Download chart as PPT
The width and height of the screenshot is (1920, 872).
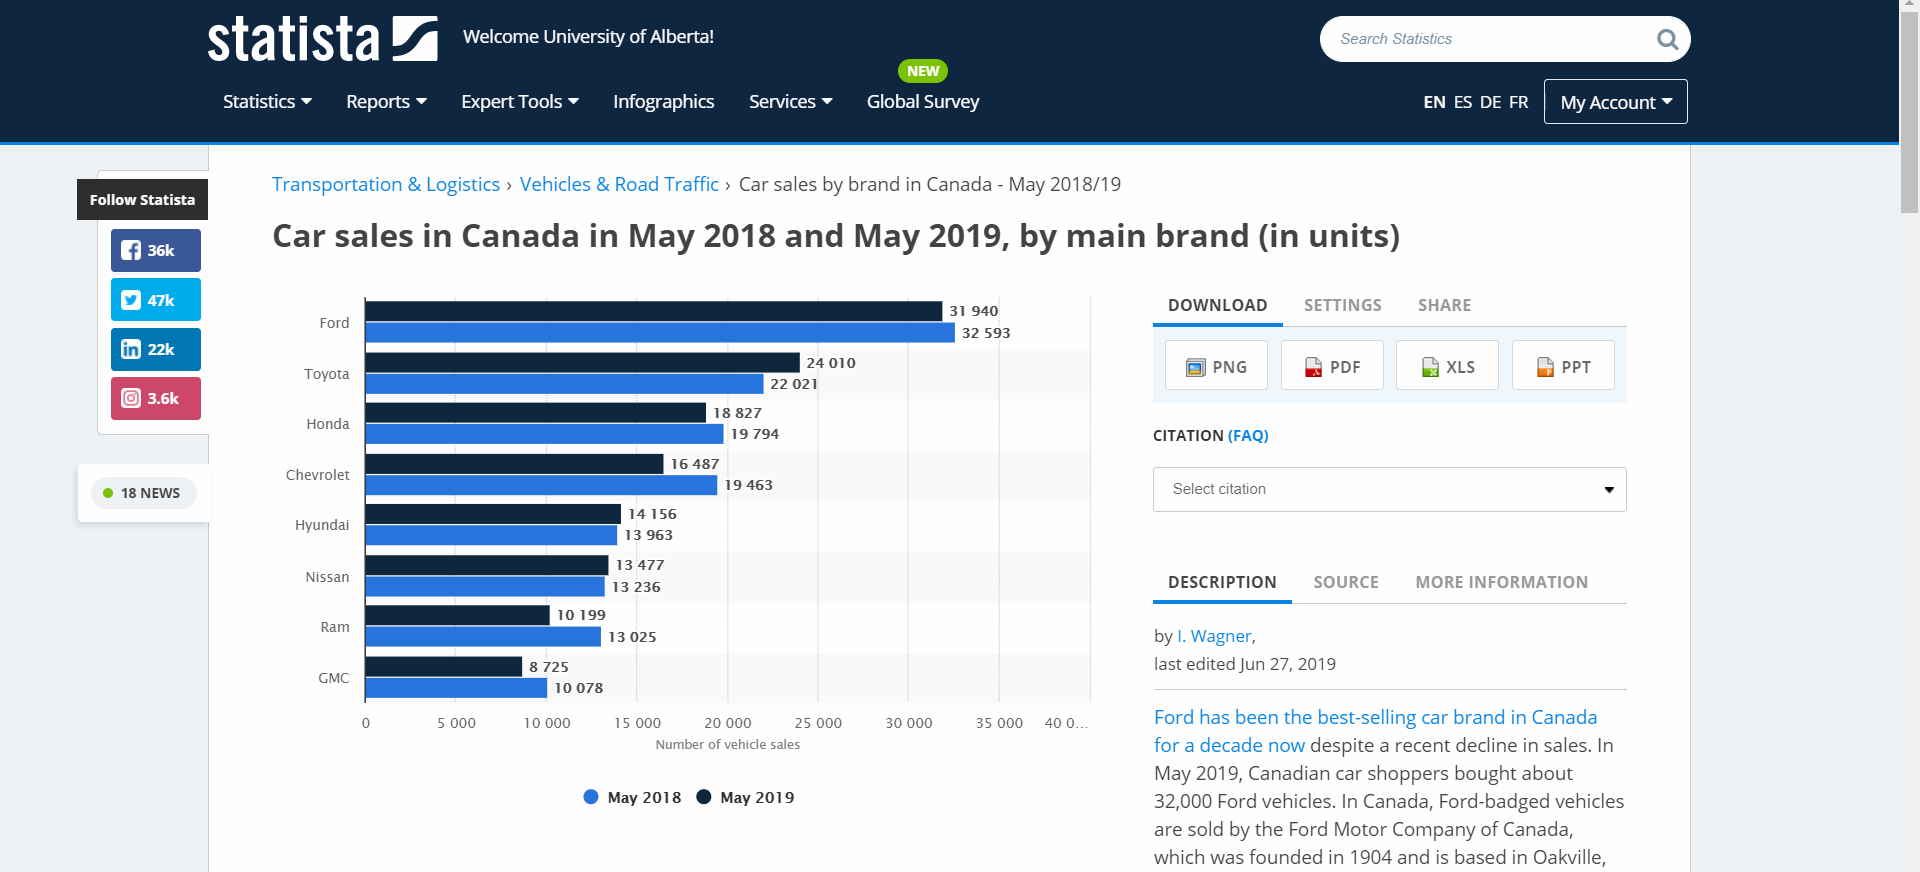tap(1563, 366)
